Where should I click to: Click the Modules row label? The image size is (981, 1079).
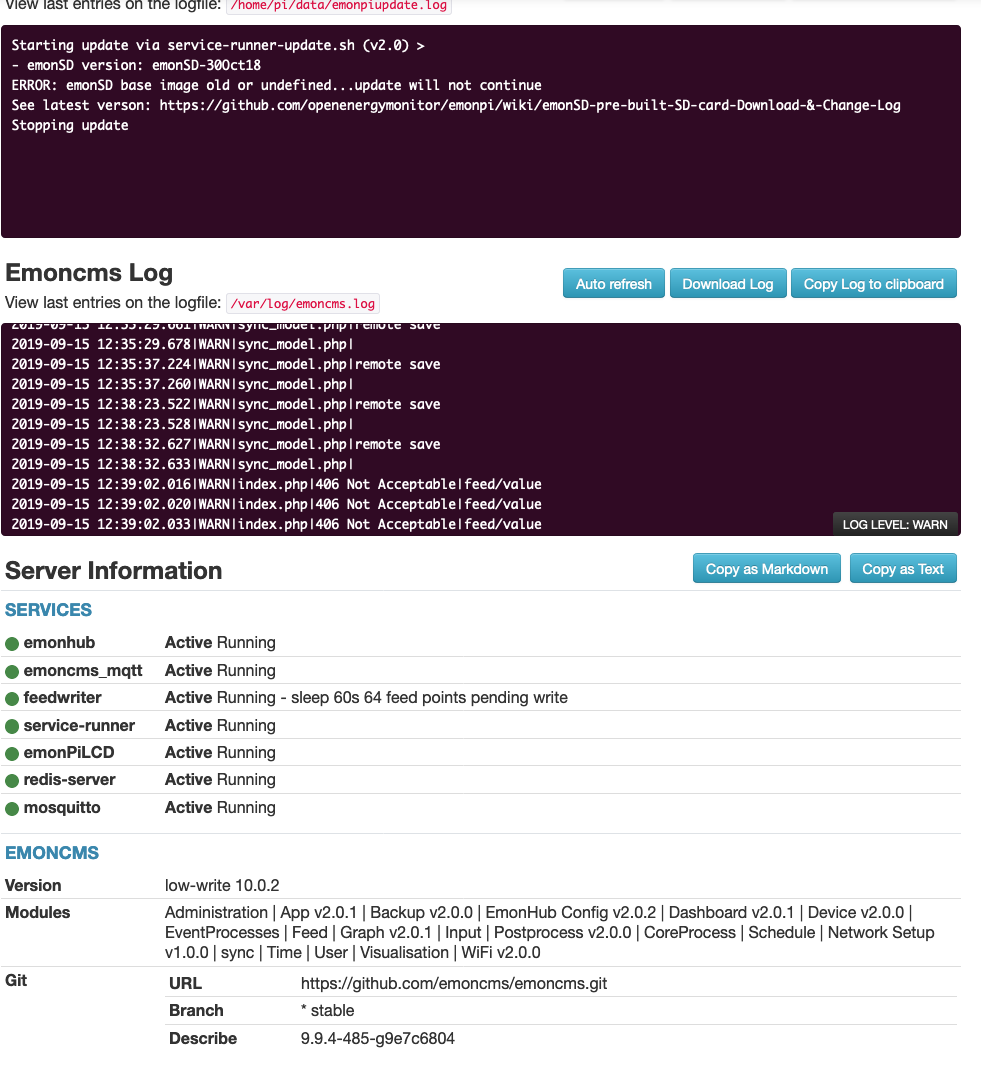[38, 912]
